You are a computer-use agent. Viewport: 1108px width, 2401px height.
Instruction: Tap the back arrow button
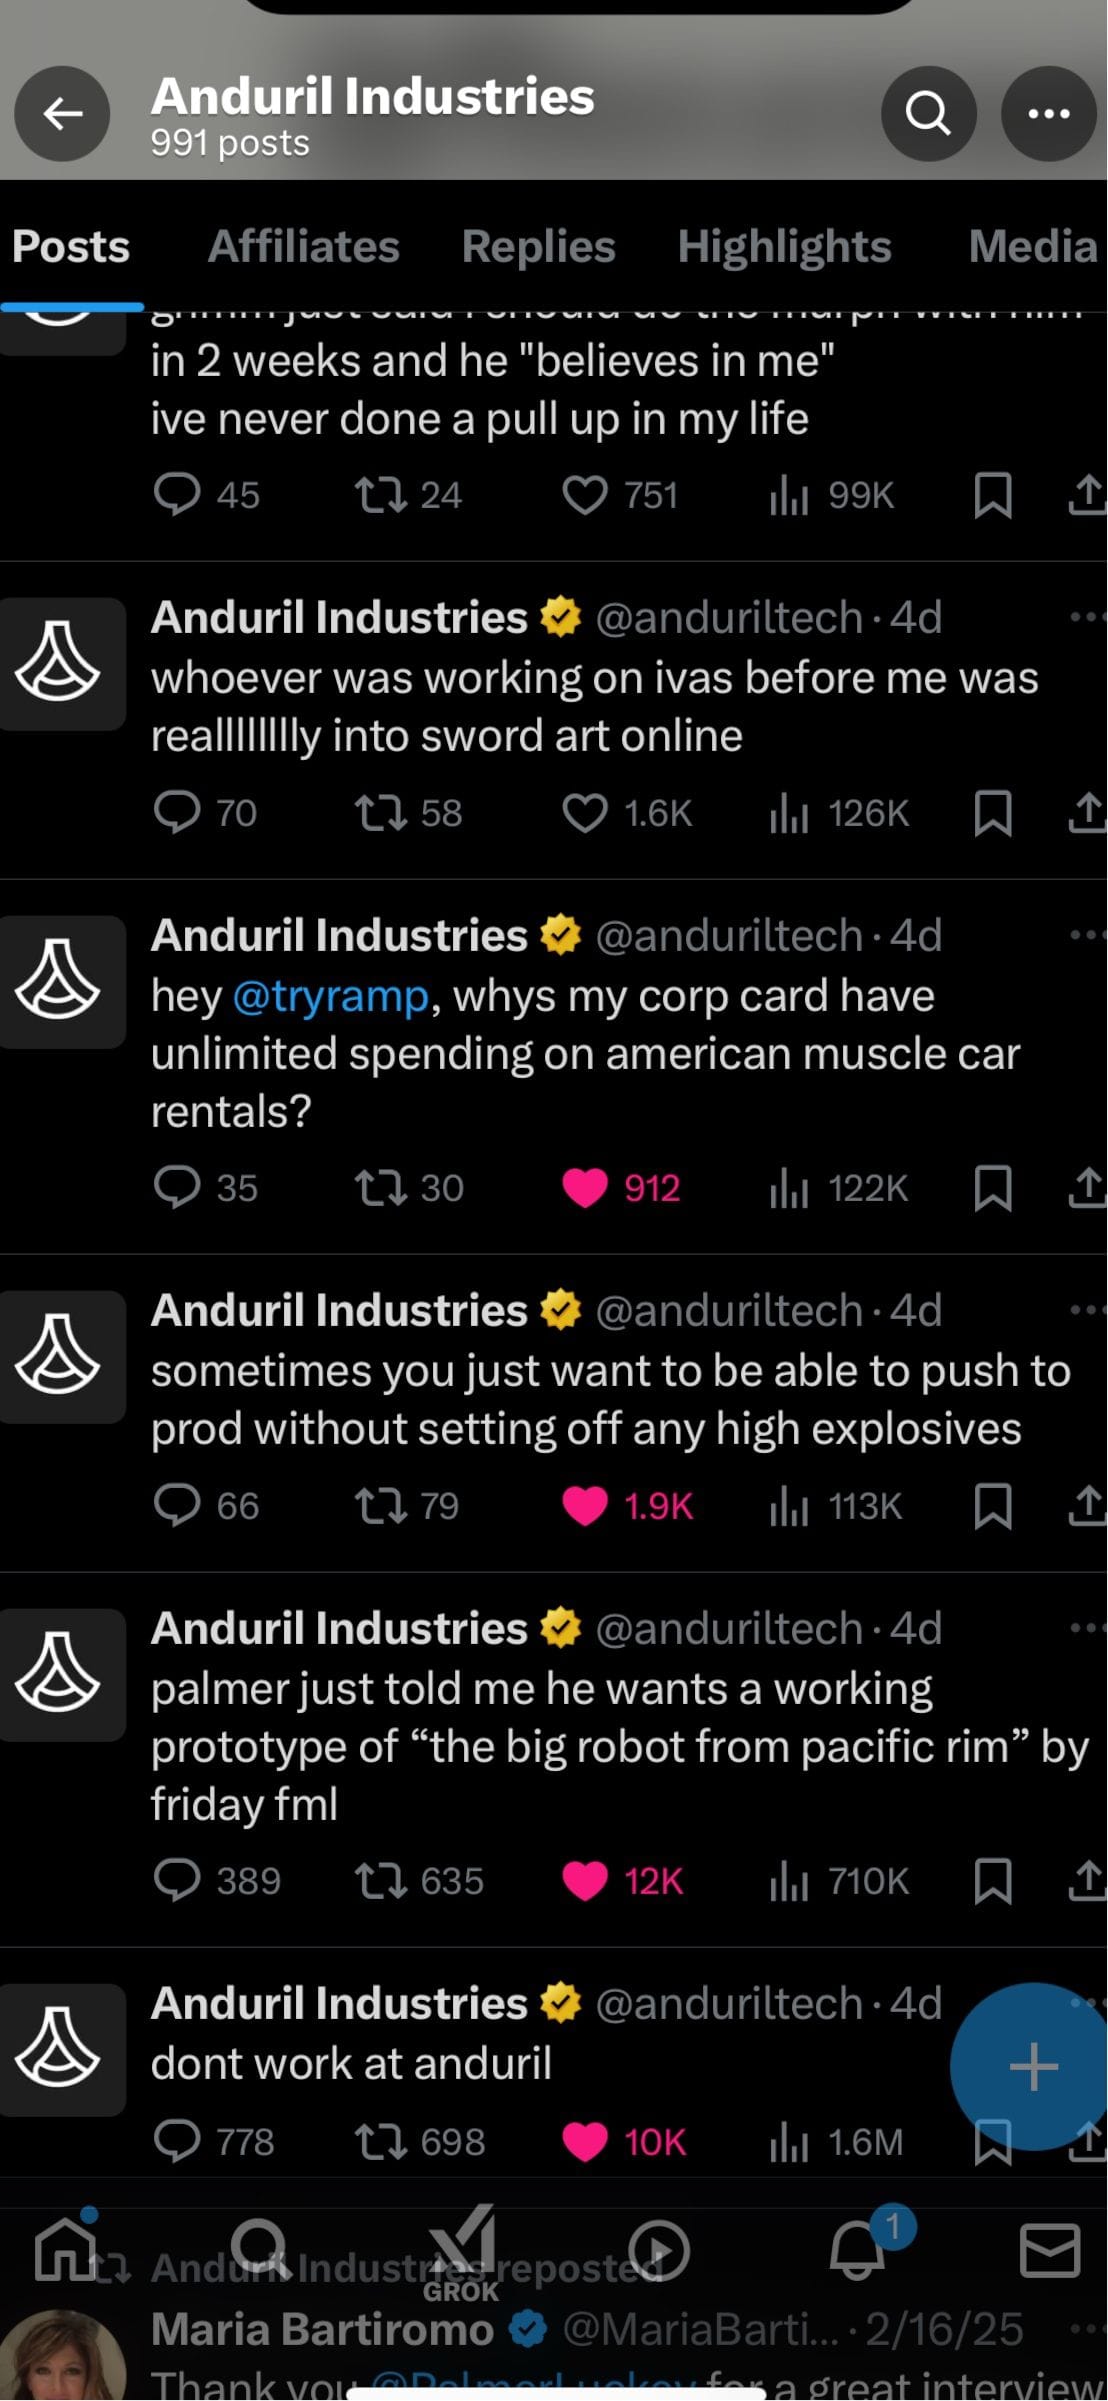click(x=62, y=113)
